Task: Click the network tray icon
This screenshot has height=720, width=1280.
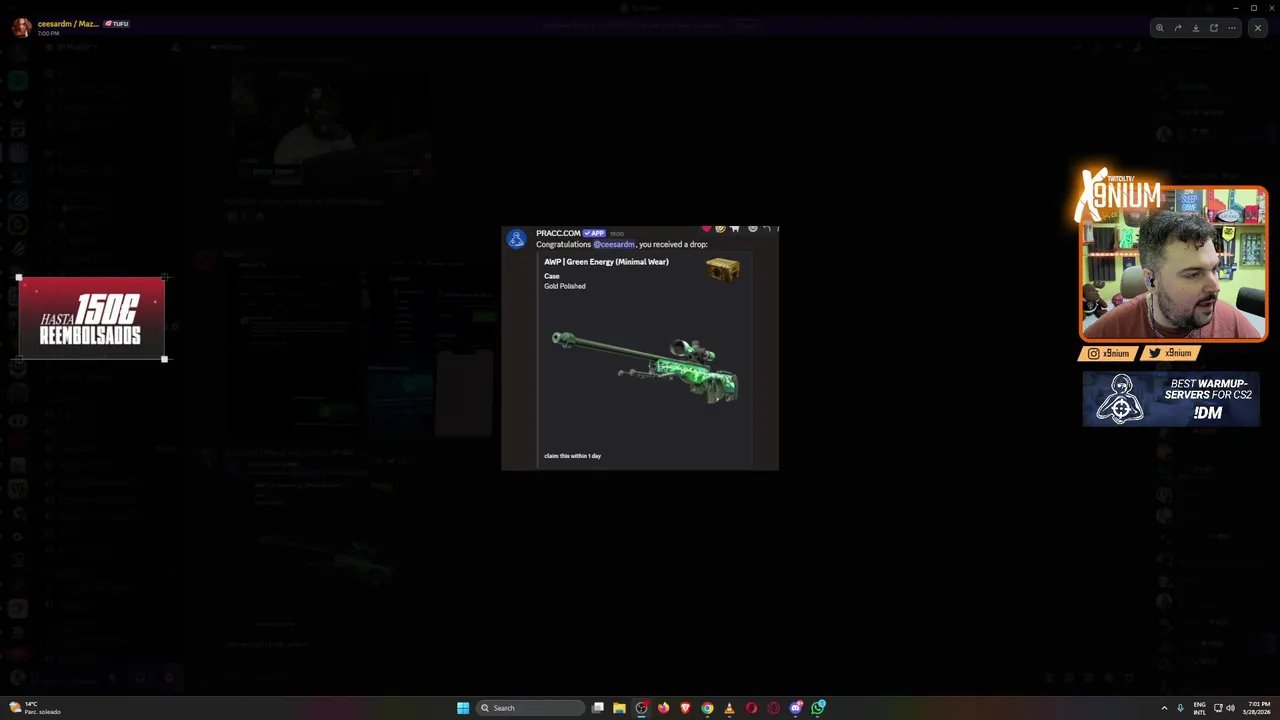Action: click(1218, 708)
